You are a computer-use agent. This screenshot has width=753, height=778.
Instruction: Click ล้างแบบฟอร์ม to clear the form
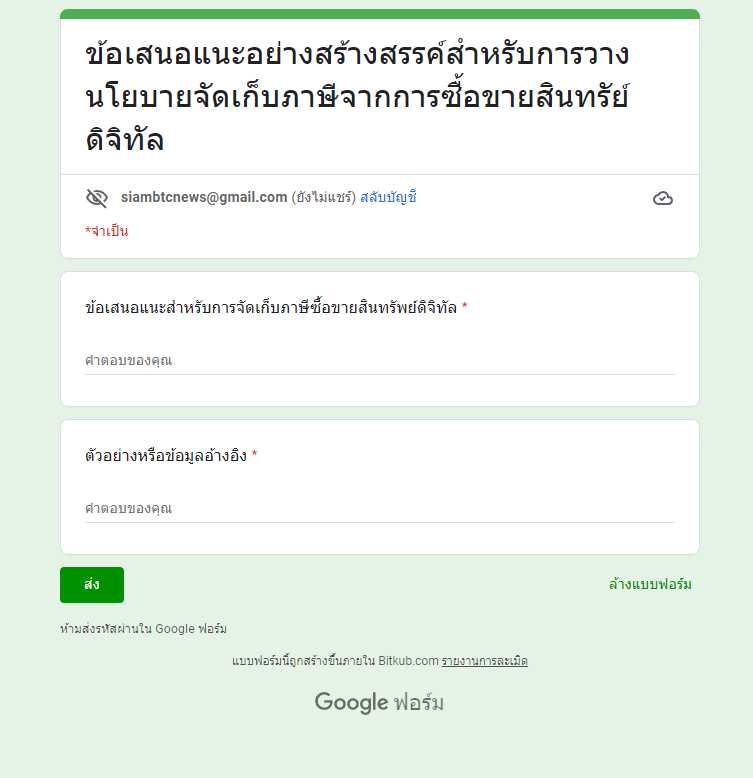click(x=650, y=584)
